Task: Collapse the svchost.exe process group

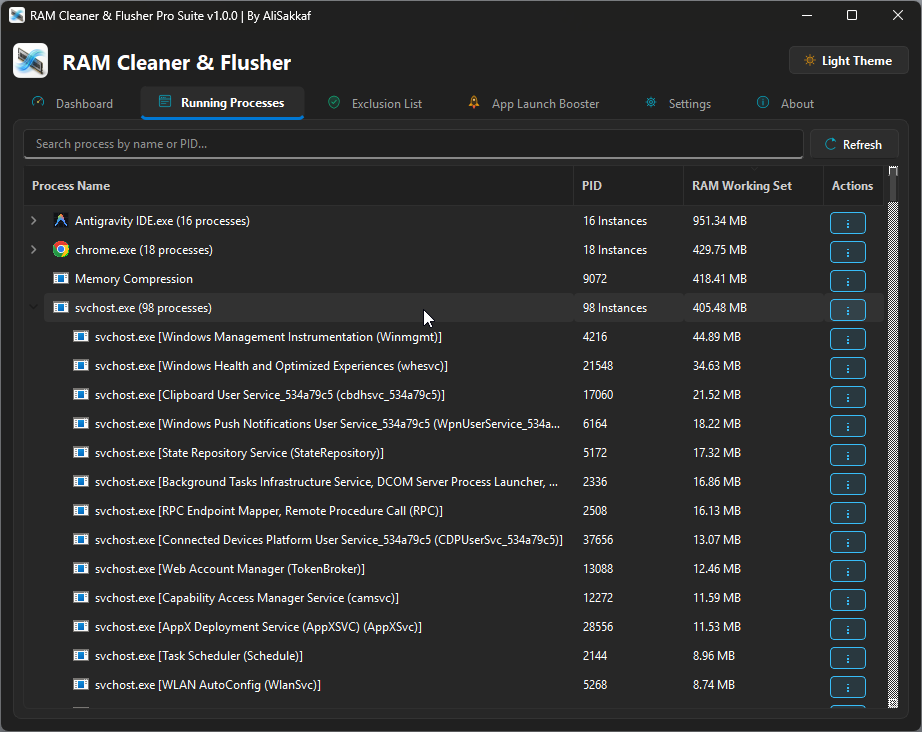Action: 34,307
